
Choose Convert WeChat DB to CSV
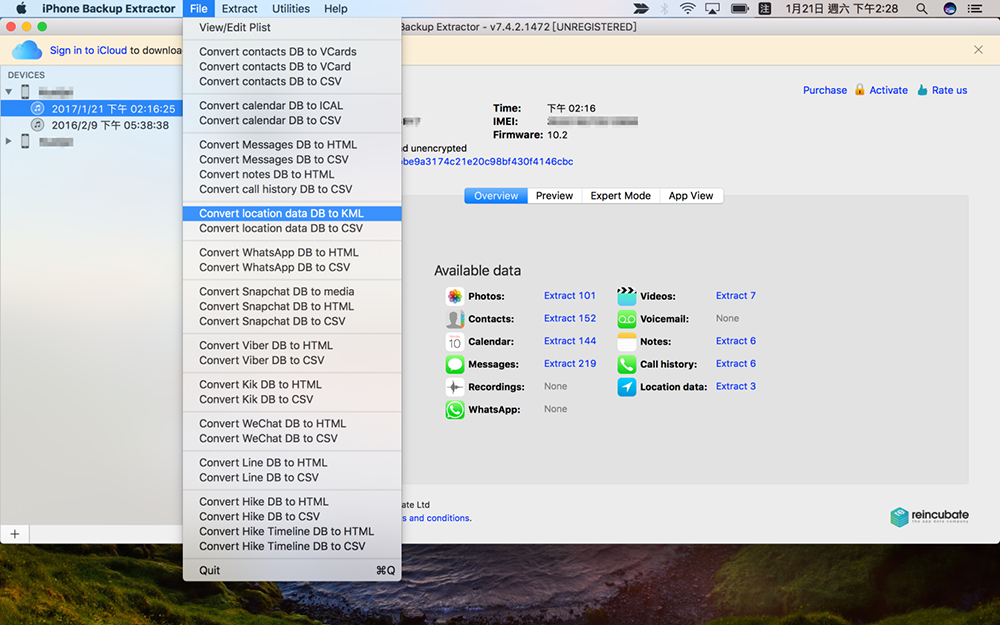coord(292,439)
